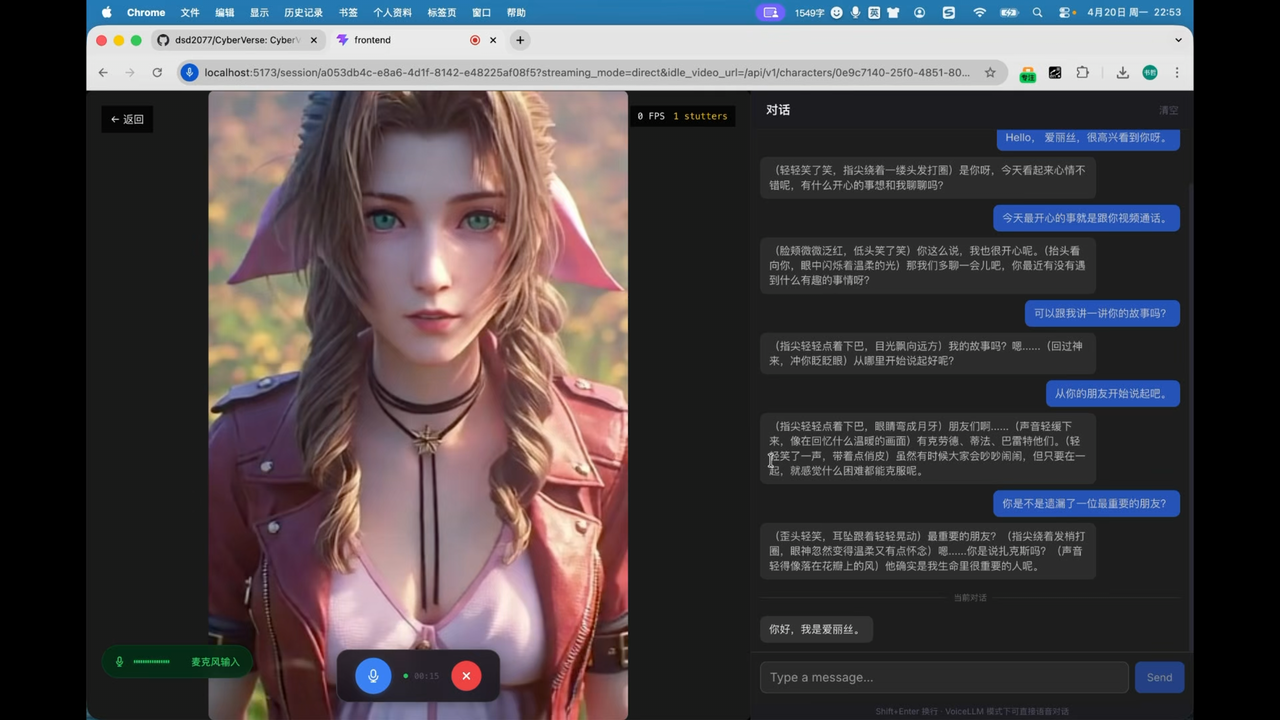Click the Send button

[1159, 677]
